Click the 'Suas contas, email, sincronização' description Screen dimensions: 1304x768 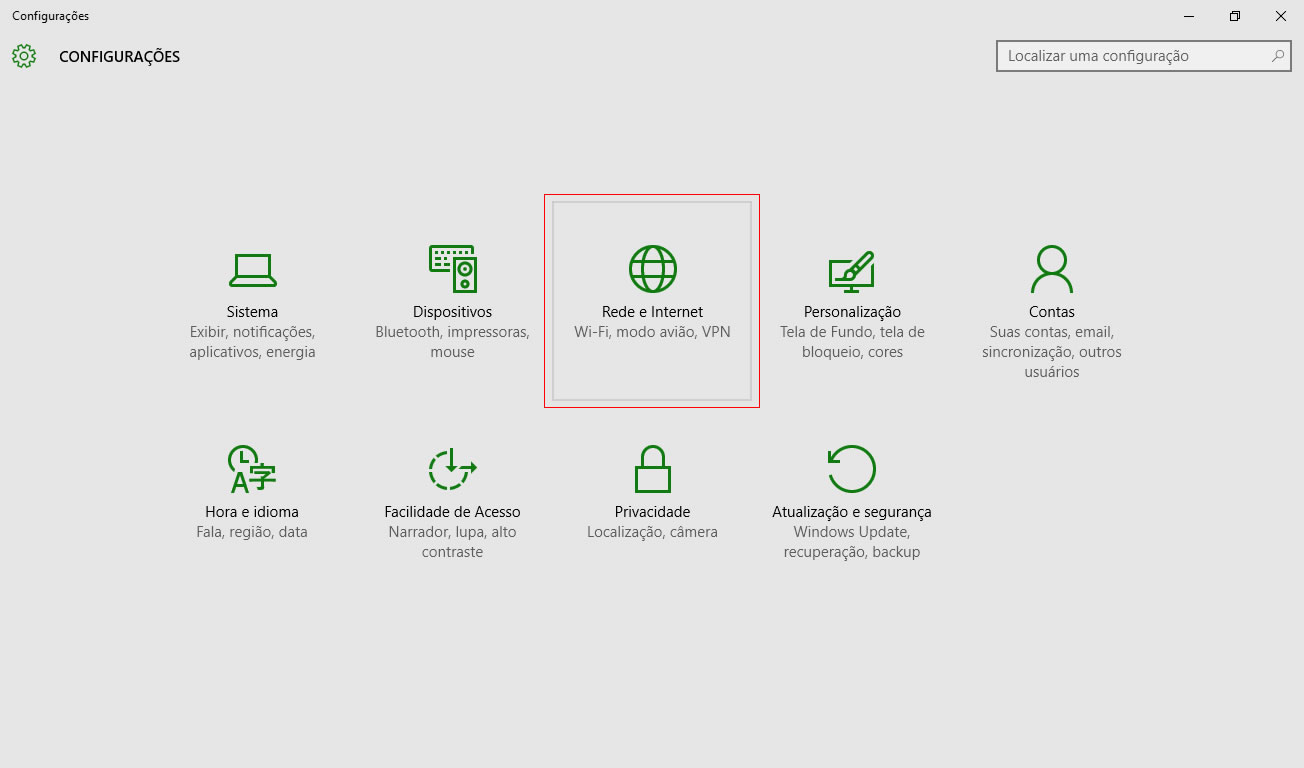click(1052, 352)
